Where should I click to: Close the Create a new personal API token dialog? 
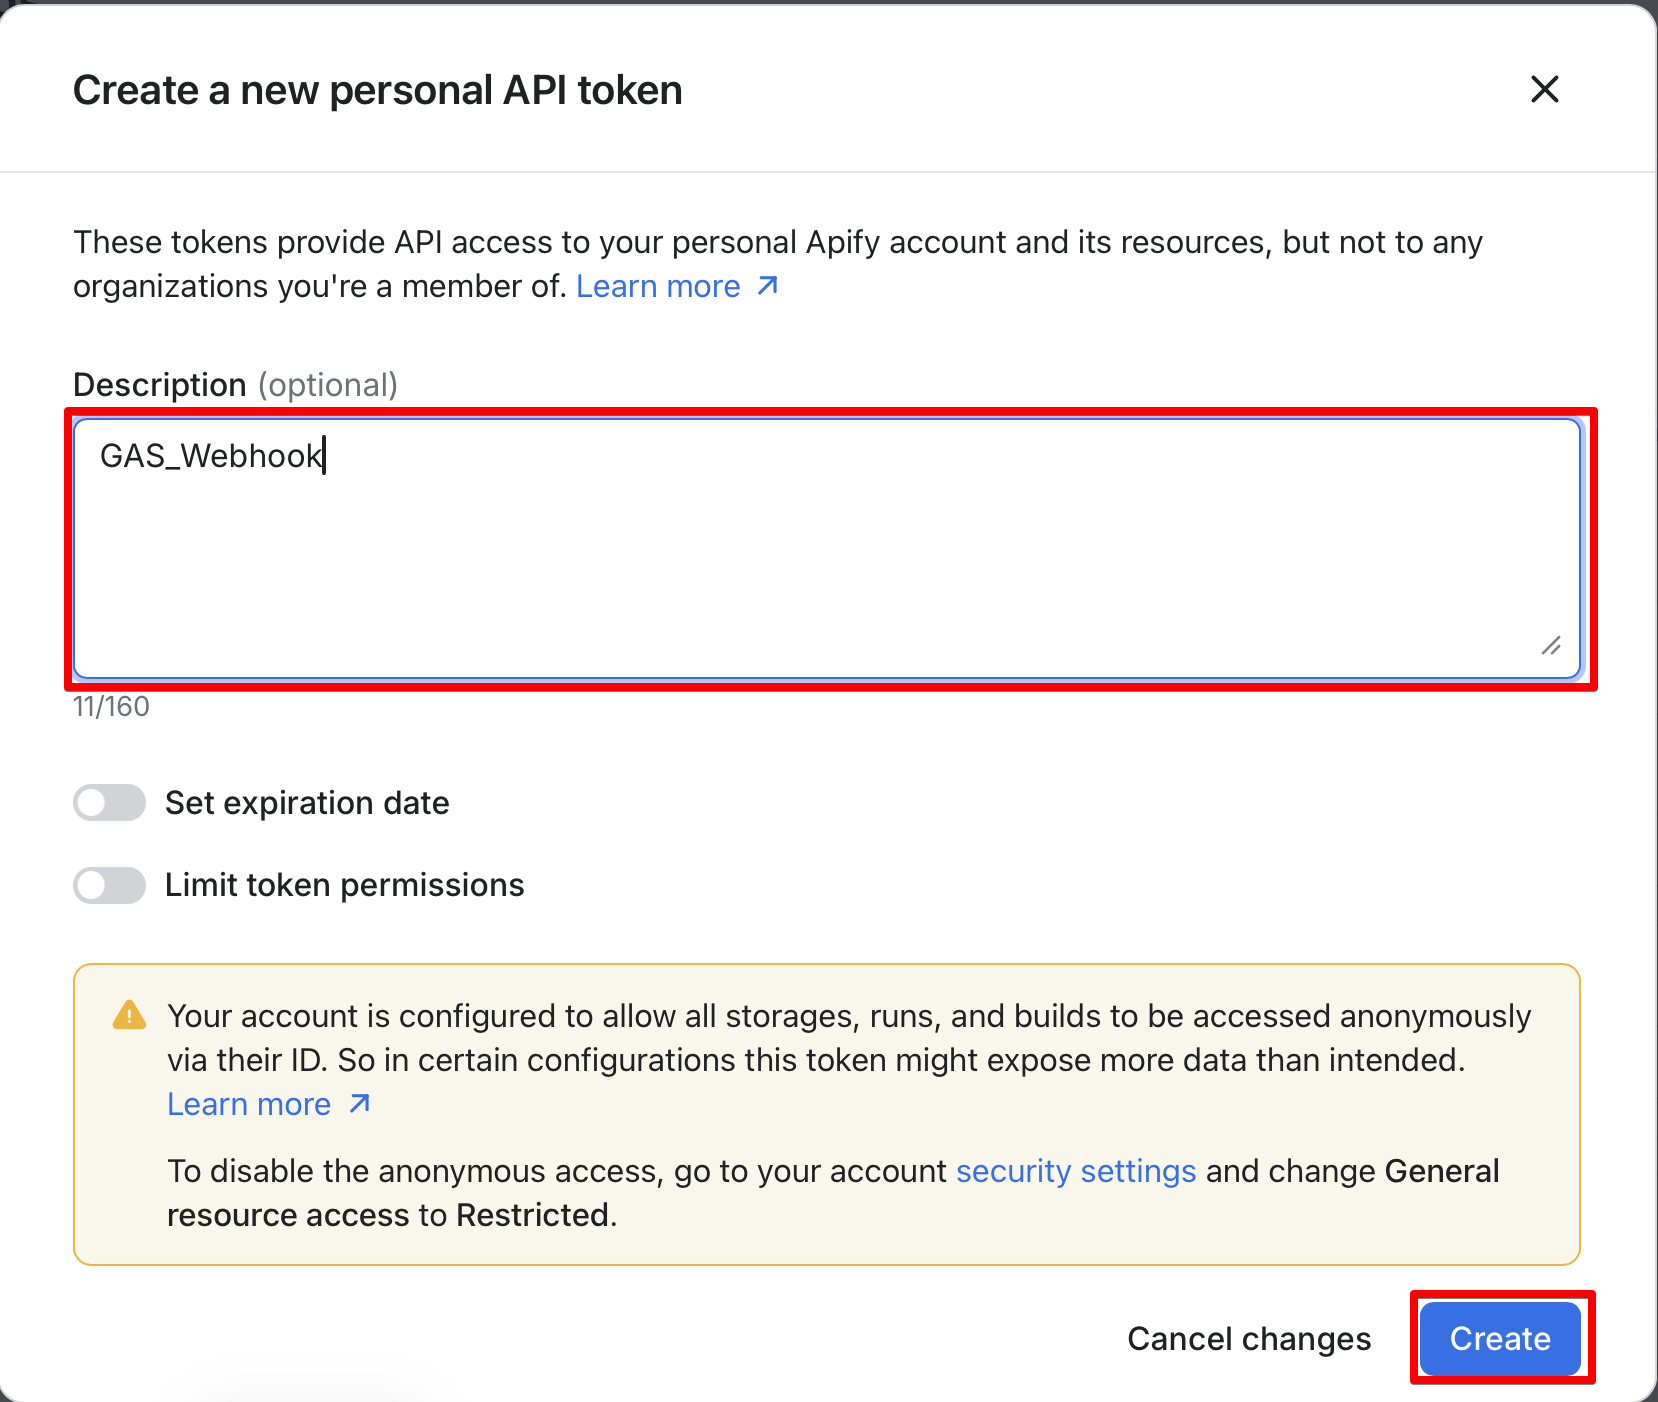pyautogui.click(x=1545, y=89)
